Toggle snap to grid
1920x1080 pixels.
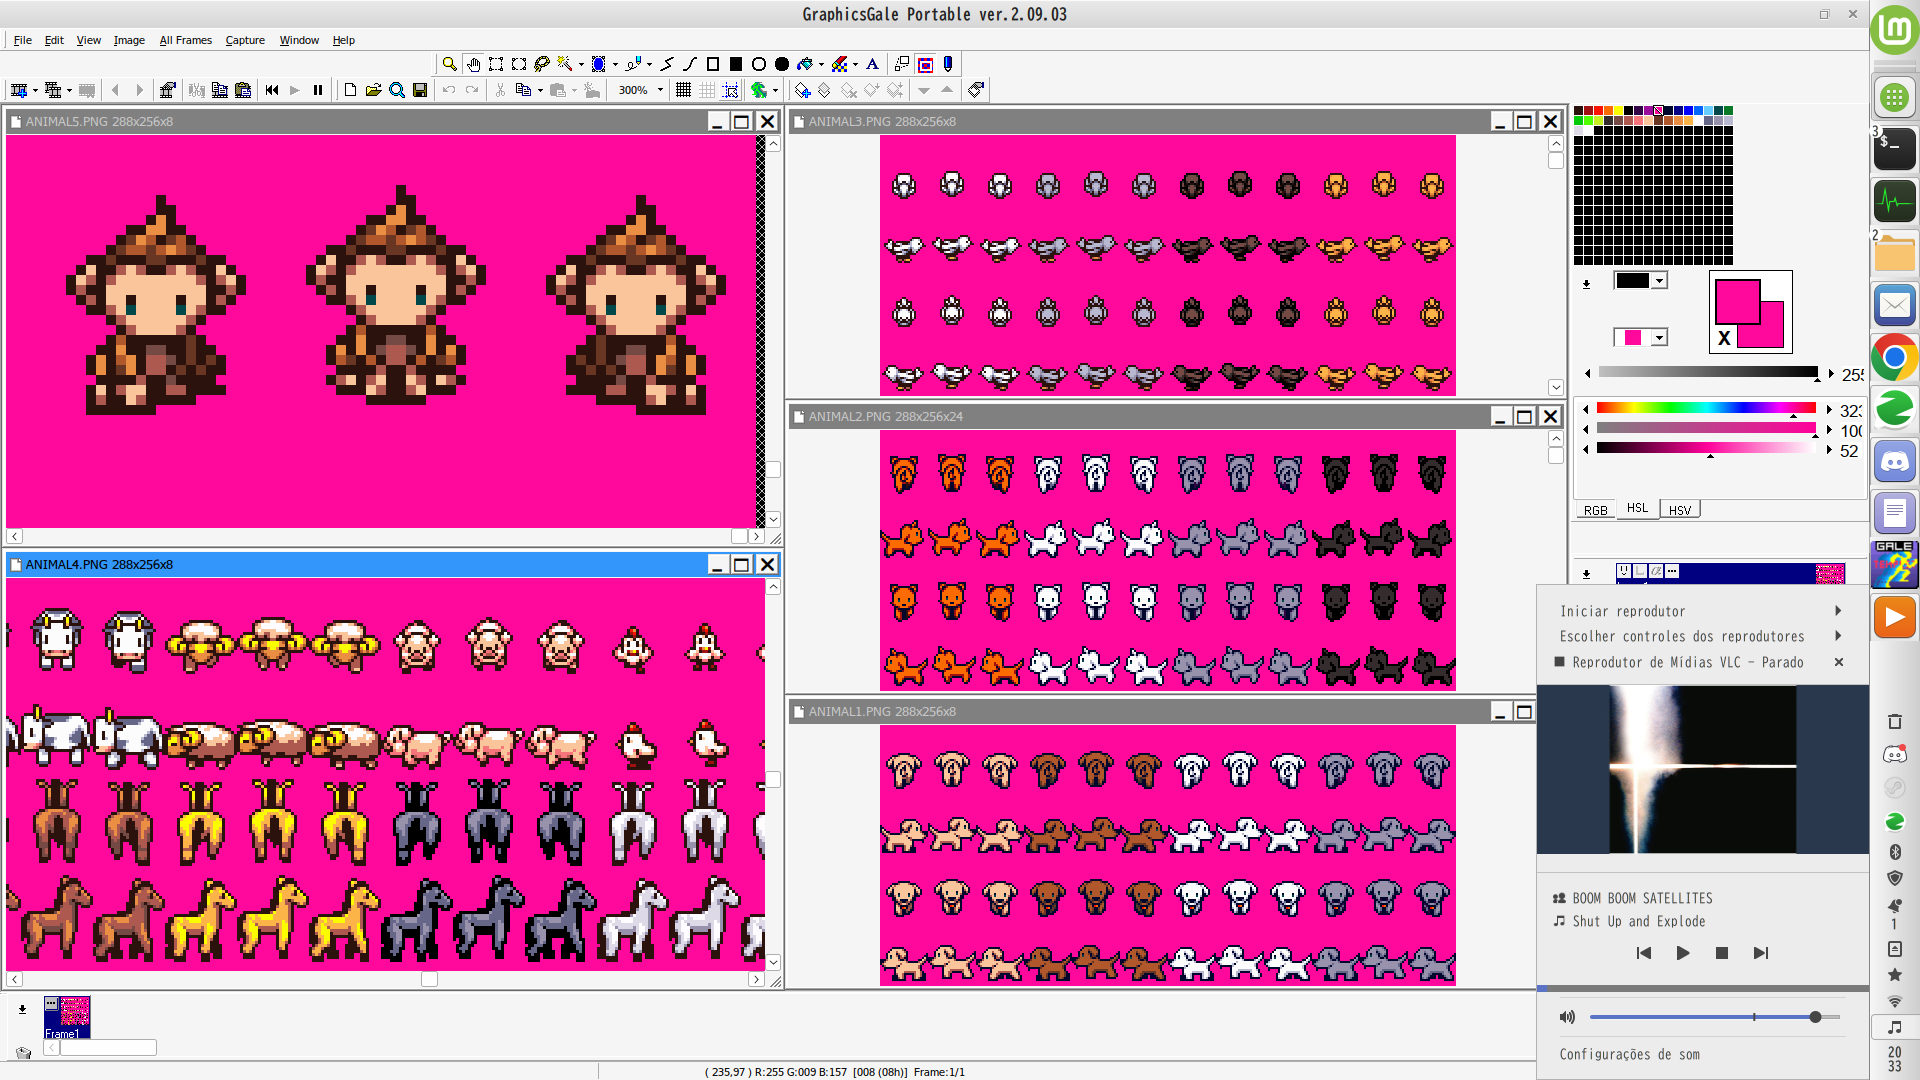coord(731,90)
